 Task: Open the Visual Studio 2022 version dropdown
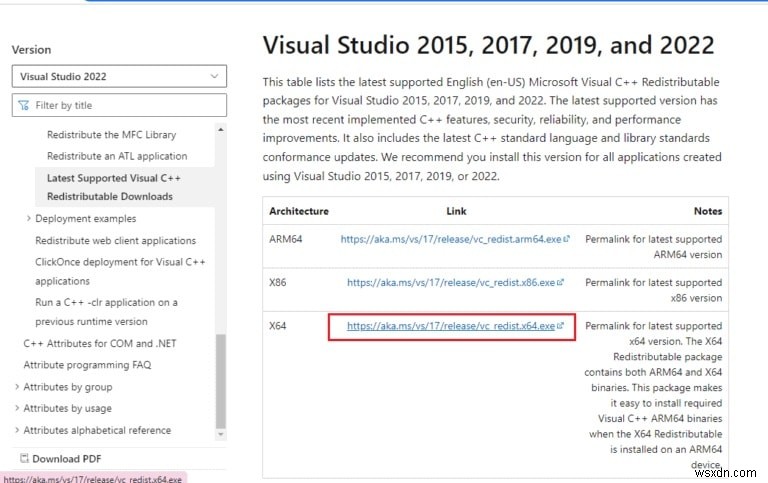coord(119,76)
